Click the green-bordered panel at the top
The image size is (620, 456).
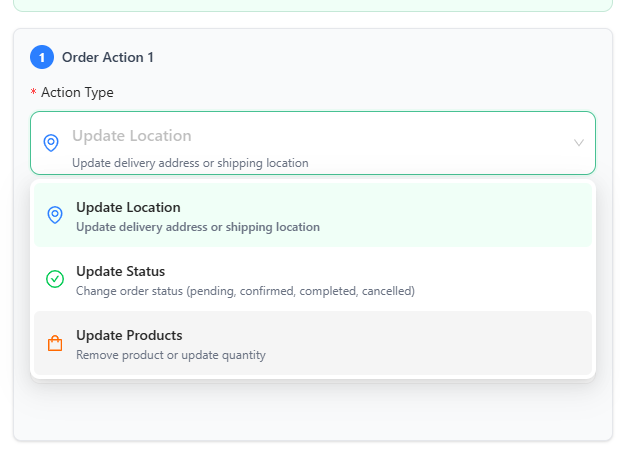click(312, 5)
